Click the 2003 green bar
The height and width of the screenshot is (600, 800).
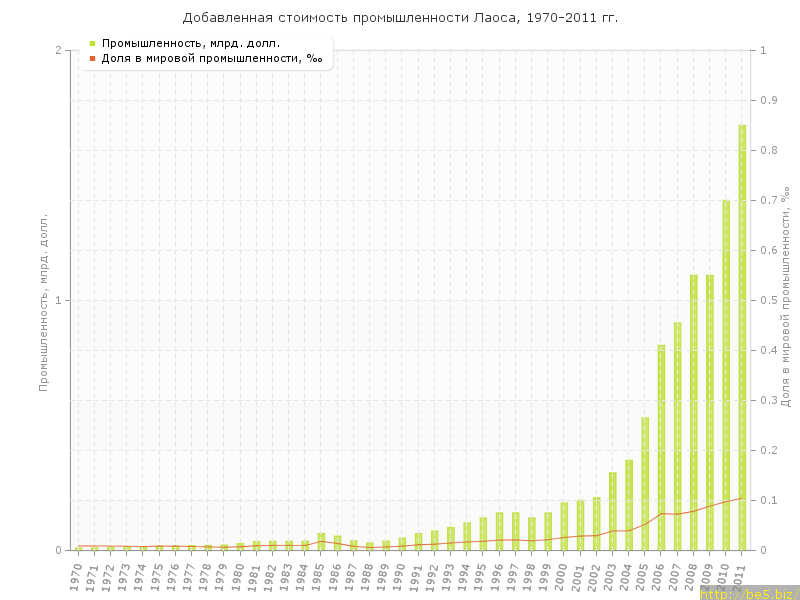[x=613, y=511]
